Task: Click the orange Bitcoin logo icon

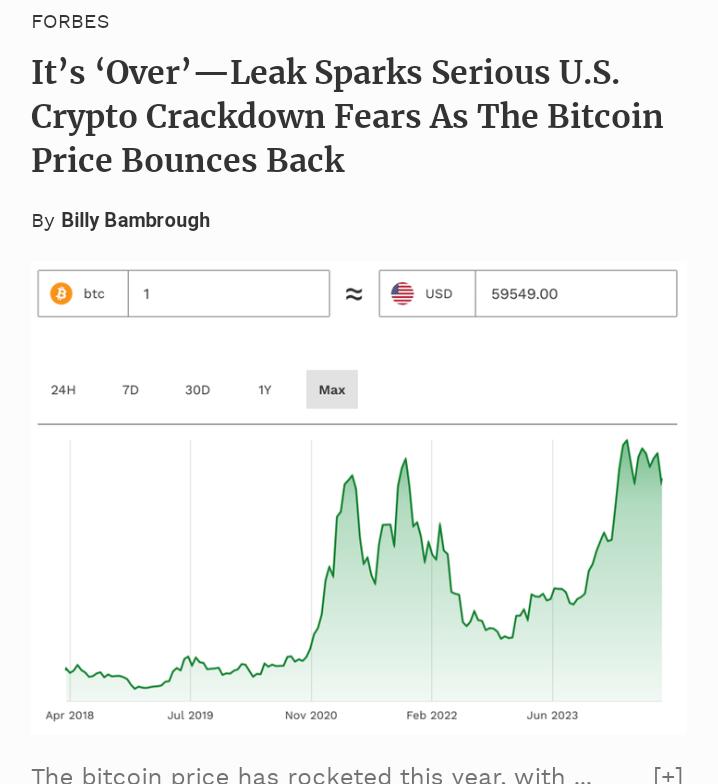Action: pos(61,294)
